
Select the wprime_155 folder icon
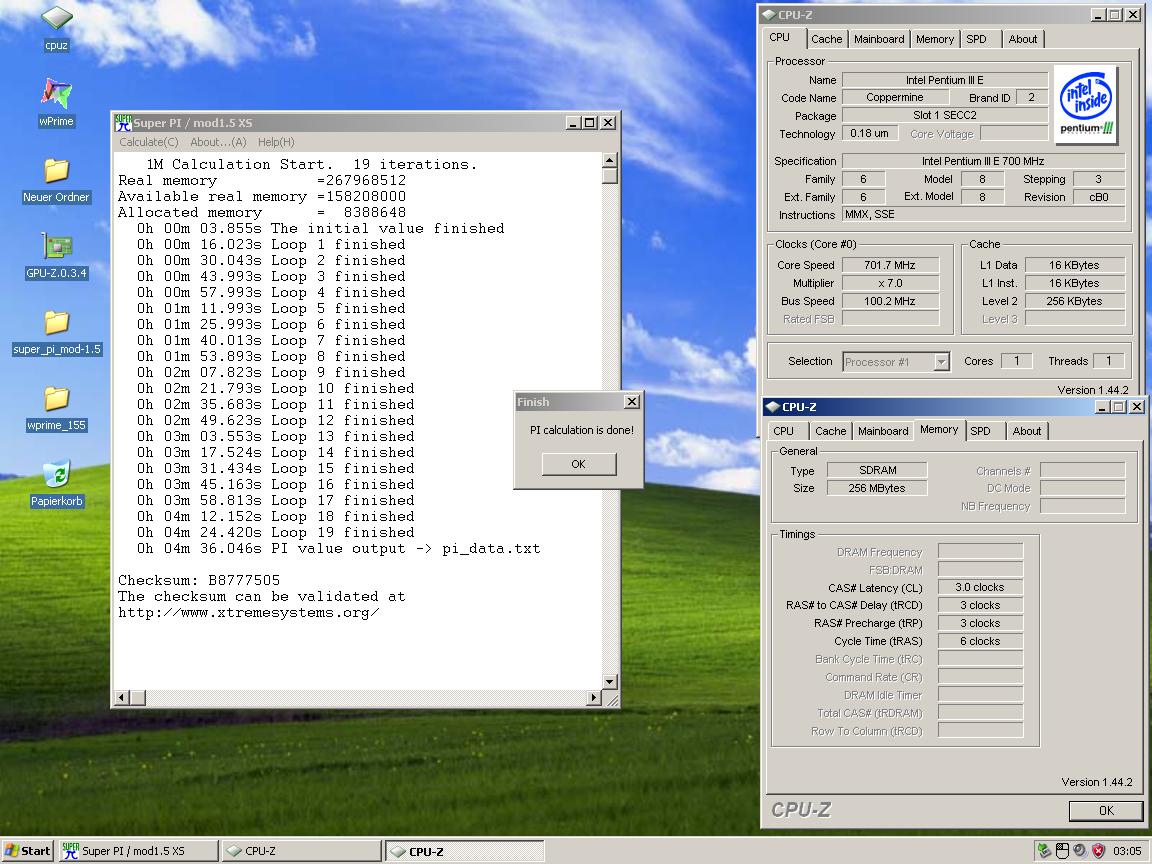coord(57,408)
